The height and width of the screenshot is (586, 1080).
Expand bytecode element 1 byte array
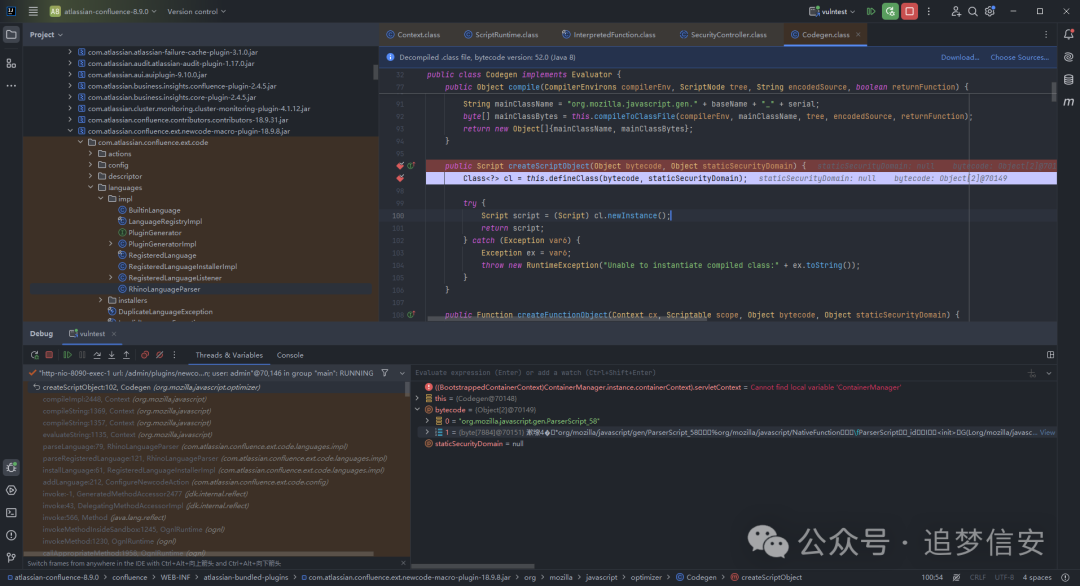[x=427, y=432]
